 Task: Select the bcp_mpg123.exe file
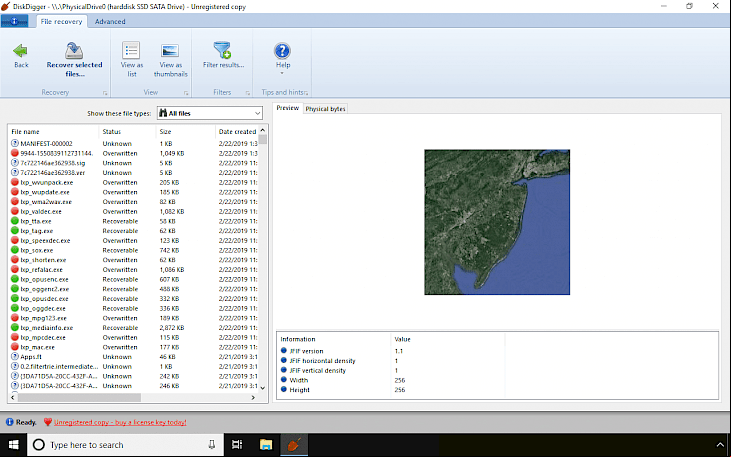click(x=43, y=318)
